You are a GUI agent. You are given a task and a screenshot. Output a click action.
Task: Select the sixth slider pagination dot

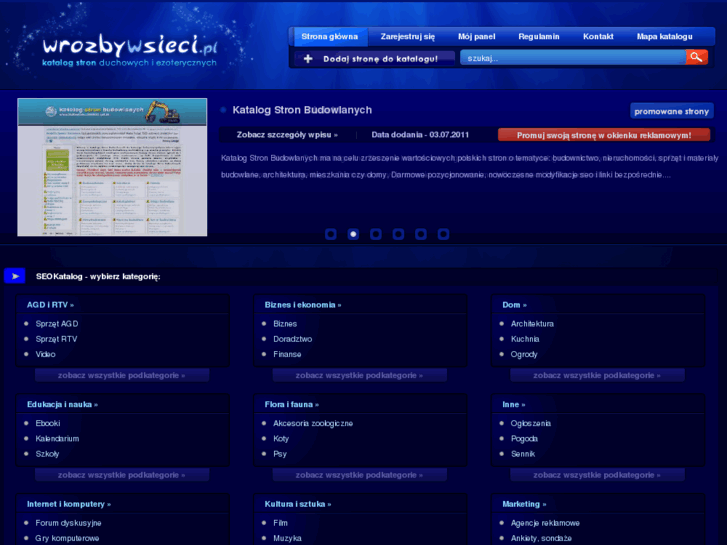(443, 234)
